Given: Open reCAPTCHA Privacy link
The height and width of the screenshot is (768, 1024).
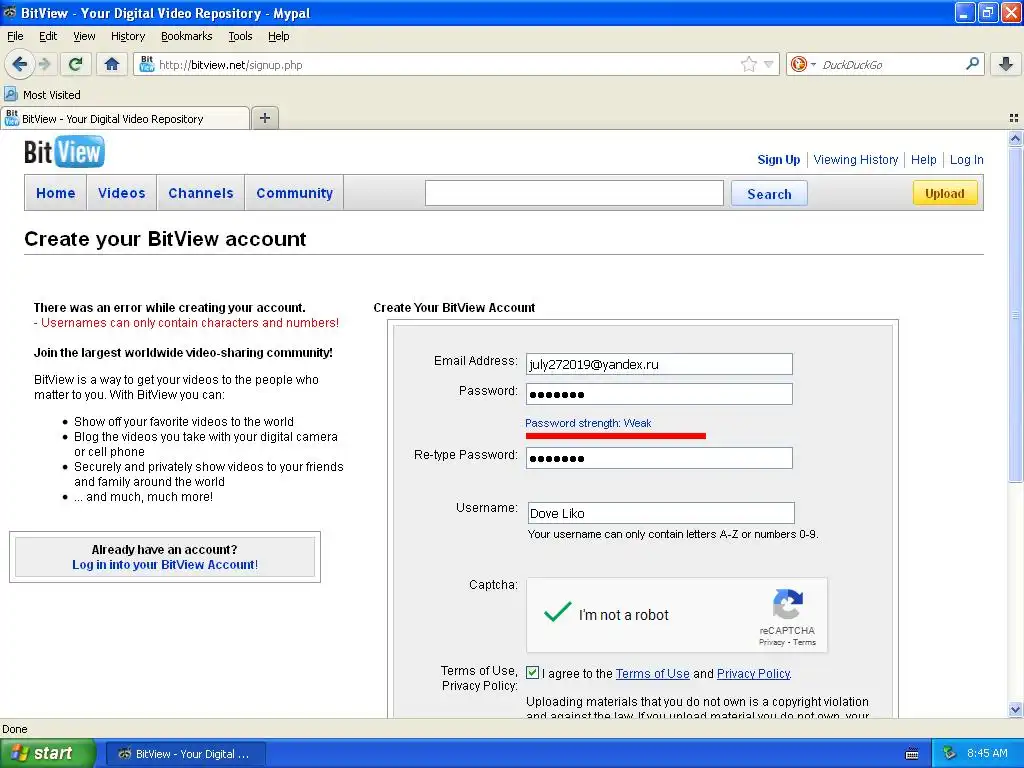Looking at the screenshot, I should (x=771, y=642).
